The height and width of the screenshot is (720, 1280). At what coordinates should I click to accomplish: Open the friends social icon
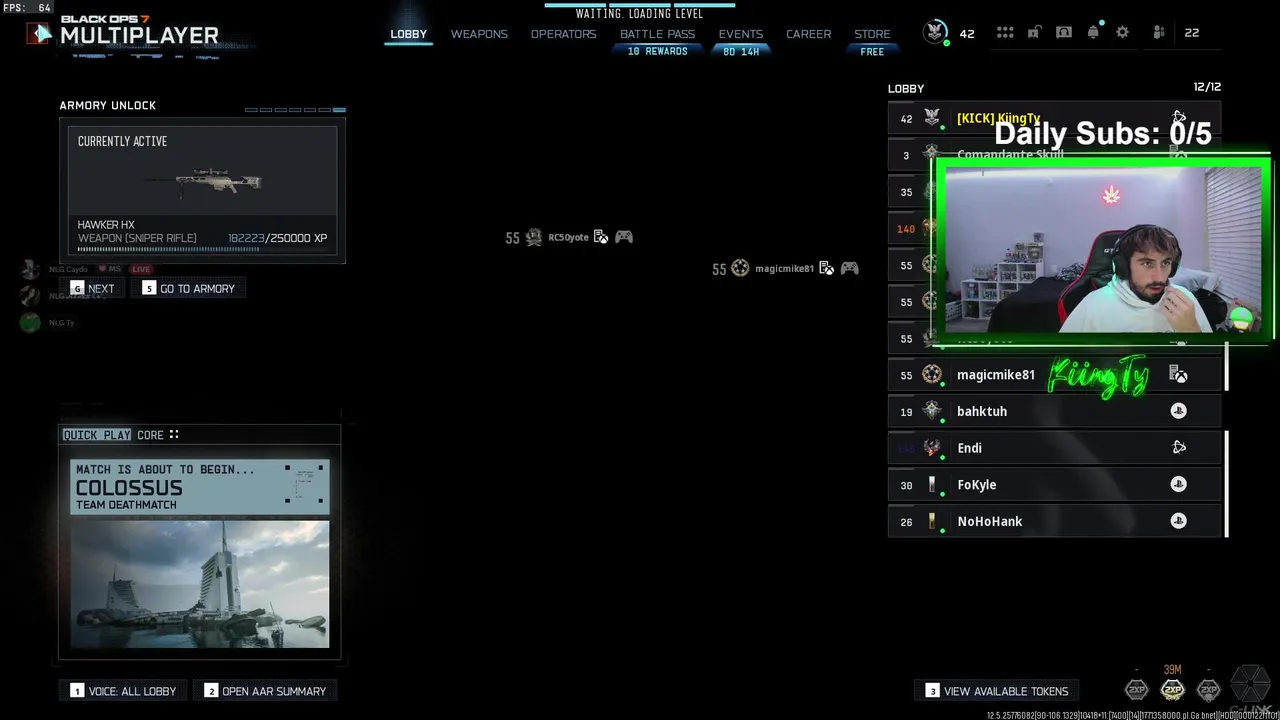pyautogui.click(x=1159, y=33)
